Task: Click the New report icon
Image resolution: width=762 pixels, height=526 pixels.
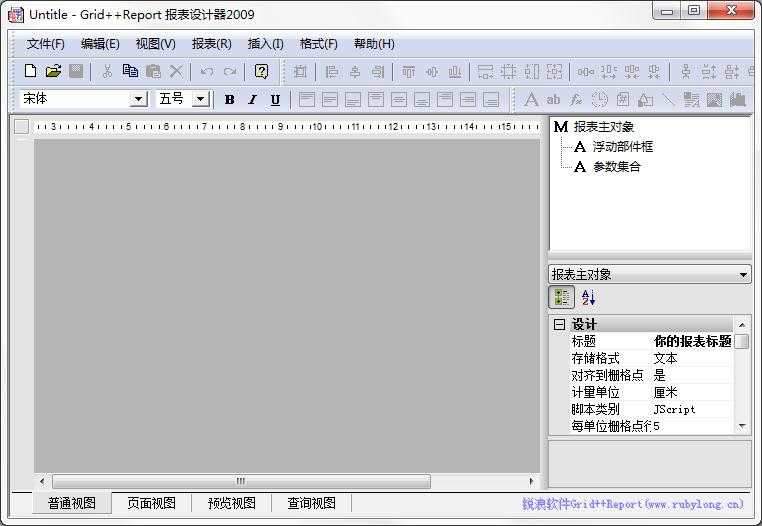Action: tap(31, 71)
